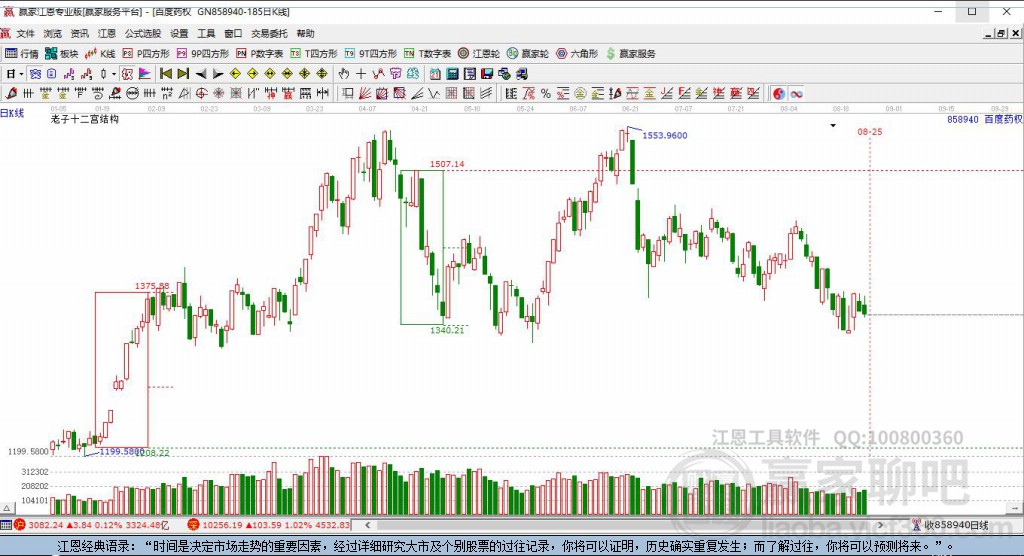Click the red floppy save icon
Image resolution: width=1024 pixels, height=556 pixels.
(487, 74)
